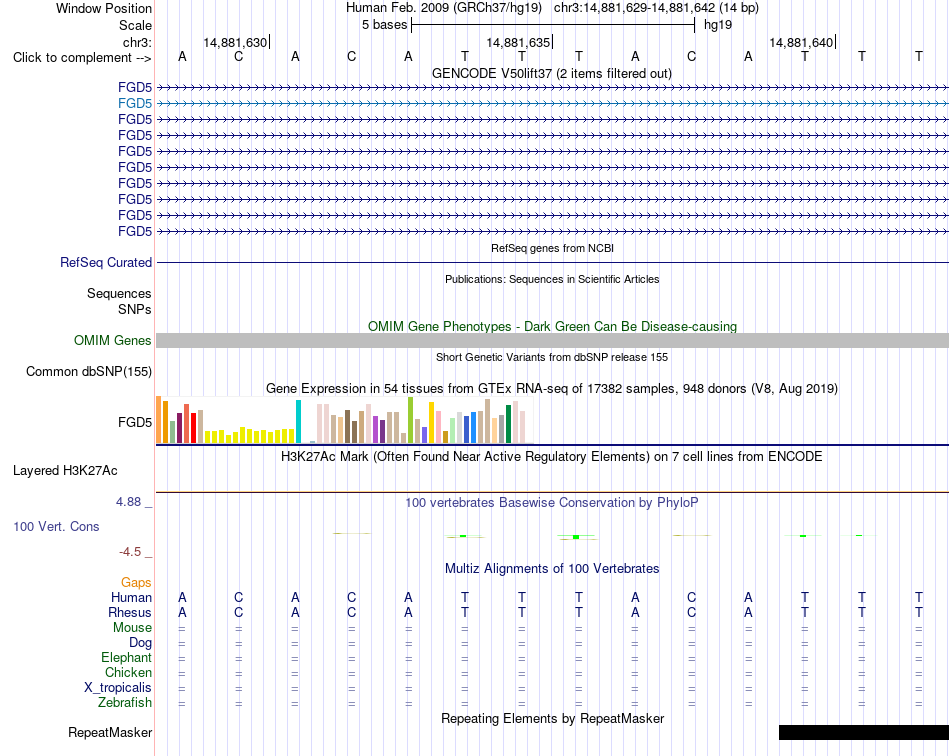The height and width of the screenshot is (756, 950).
Task: Click the orange 'Gaps' label
Action: 136,583
